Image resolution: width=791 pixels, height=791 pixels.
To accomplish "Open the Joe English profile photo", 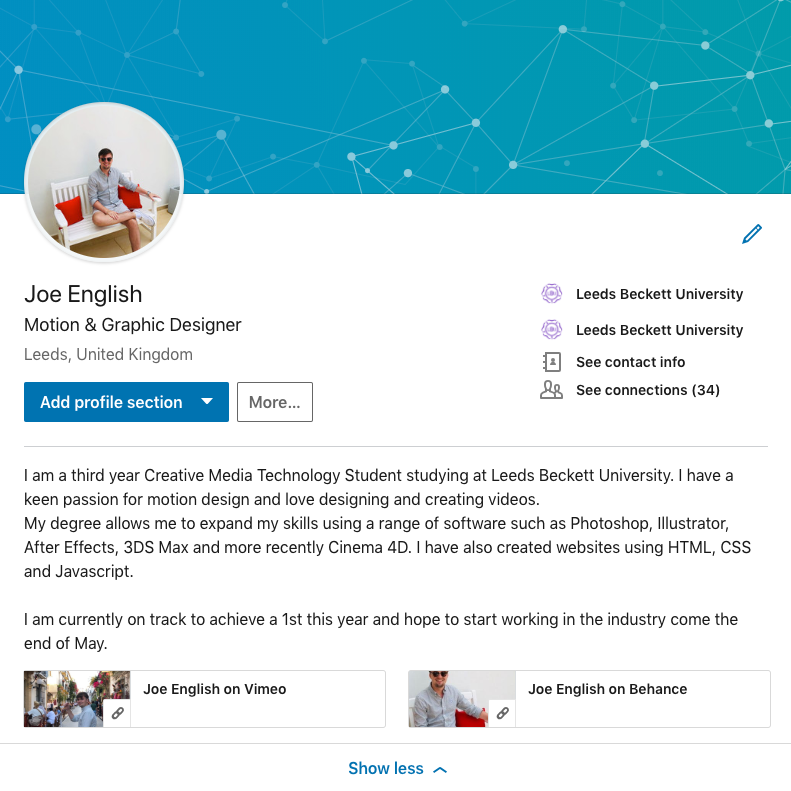I will coord(104,182).
